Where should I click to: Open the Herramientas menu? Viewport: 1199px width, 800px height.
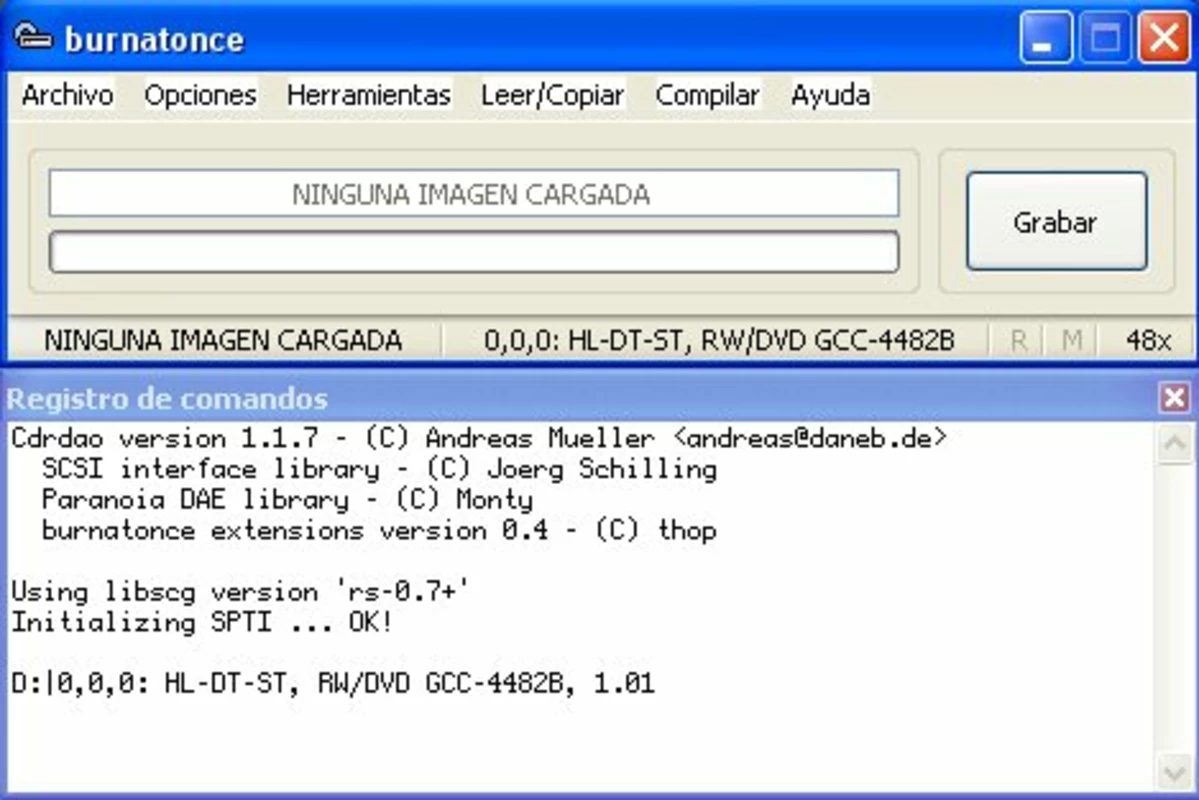pos(369,96)
